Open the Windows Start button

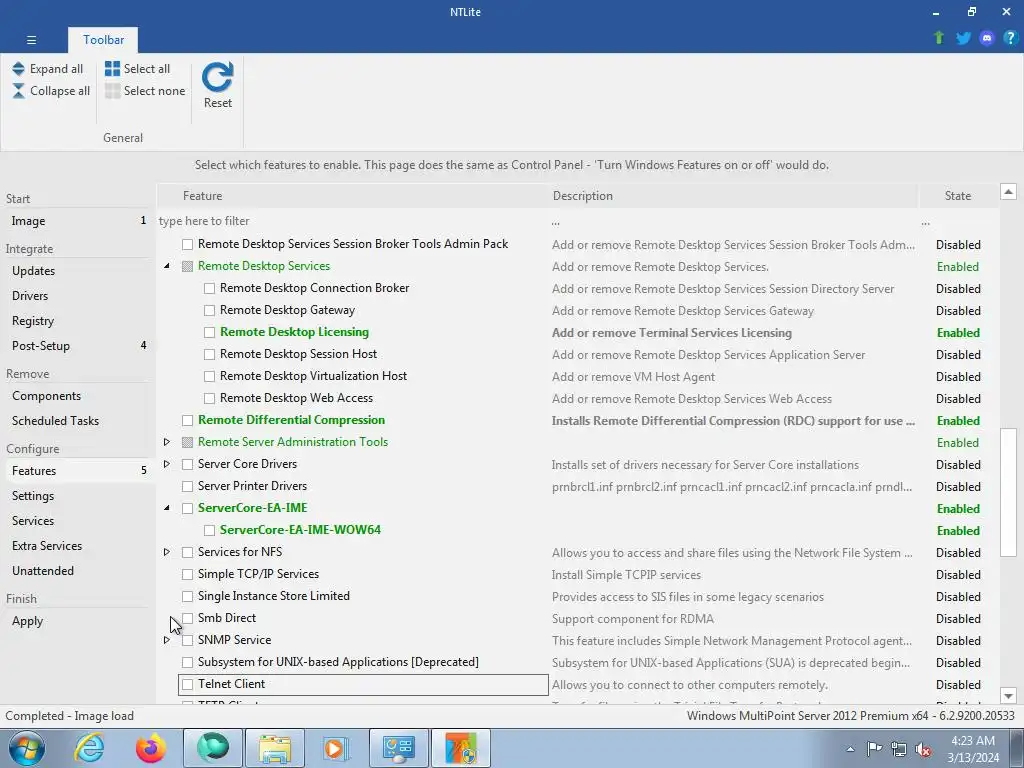click(x=27, y=748)
